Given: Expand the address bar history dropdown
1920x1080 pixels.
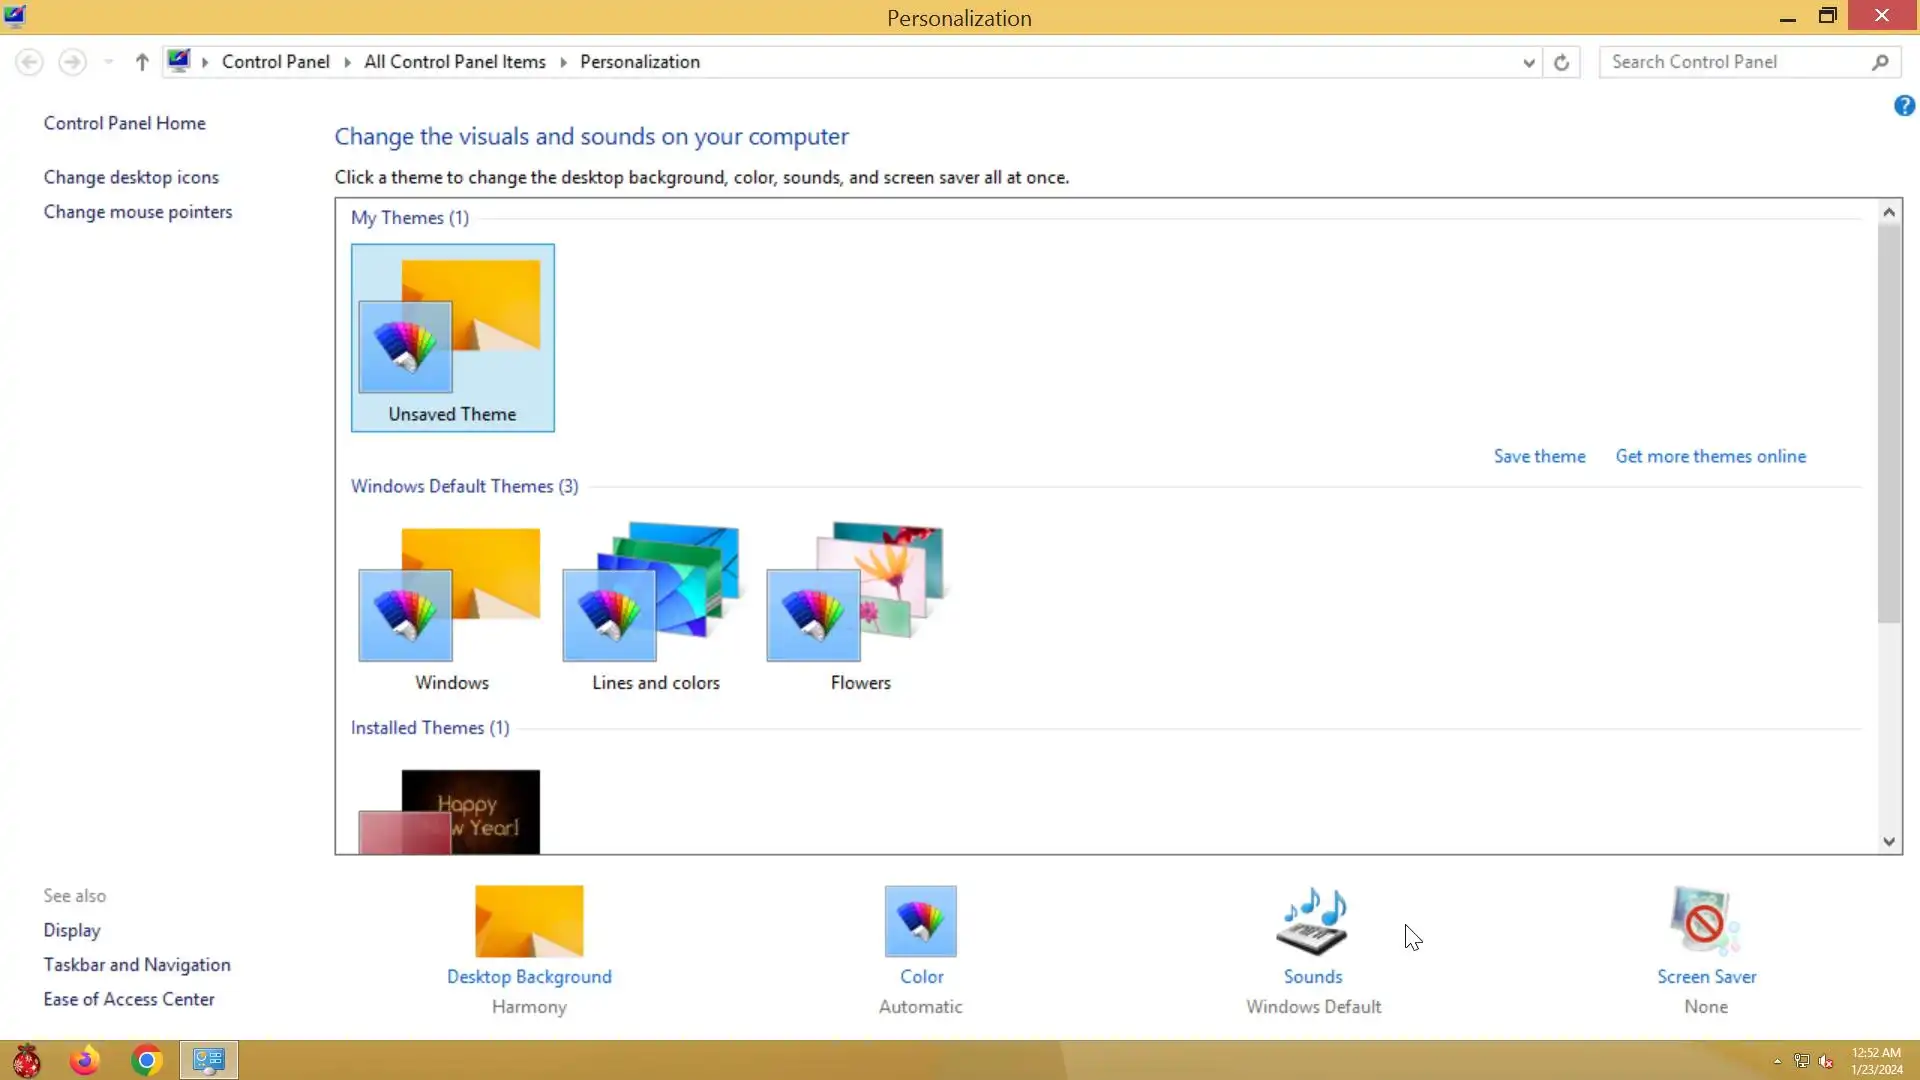Looking at the screenshot, I should [1528, 62].
